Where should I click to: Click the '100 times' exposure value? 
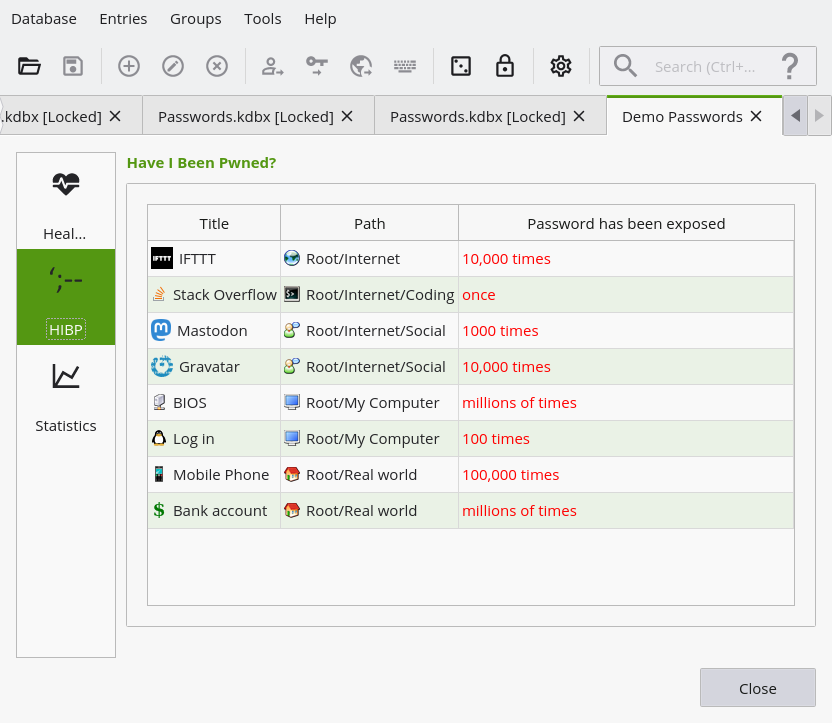coord(496,439)
